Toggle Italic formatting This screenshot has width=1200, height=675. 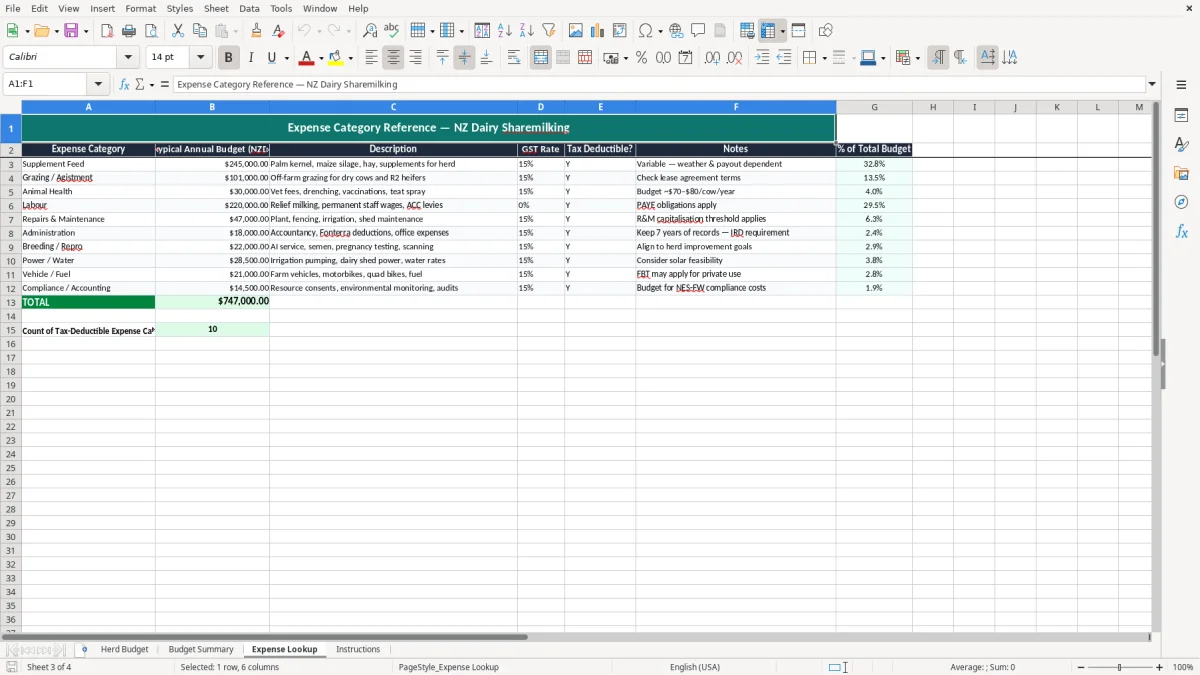click(x=251, y=58)
